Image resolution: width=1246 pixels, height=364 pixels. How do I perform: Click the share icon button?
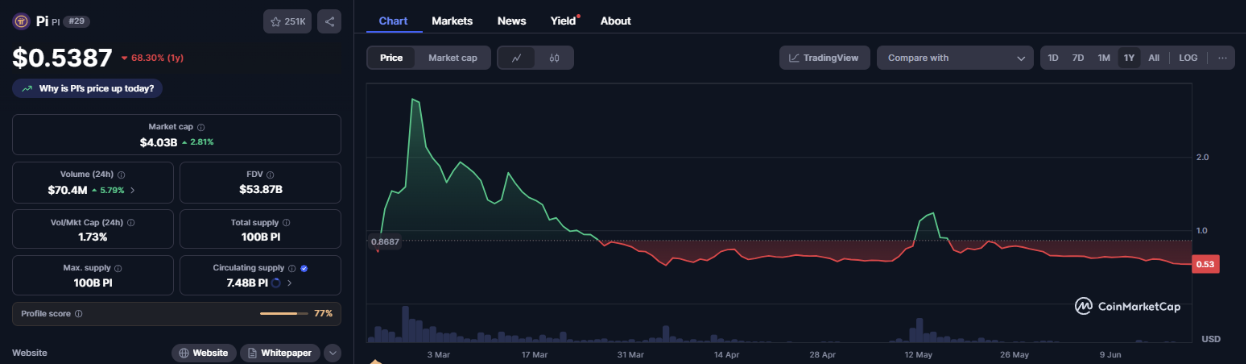coord(329,21)
